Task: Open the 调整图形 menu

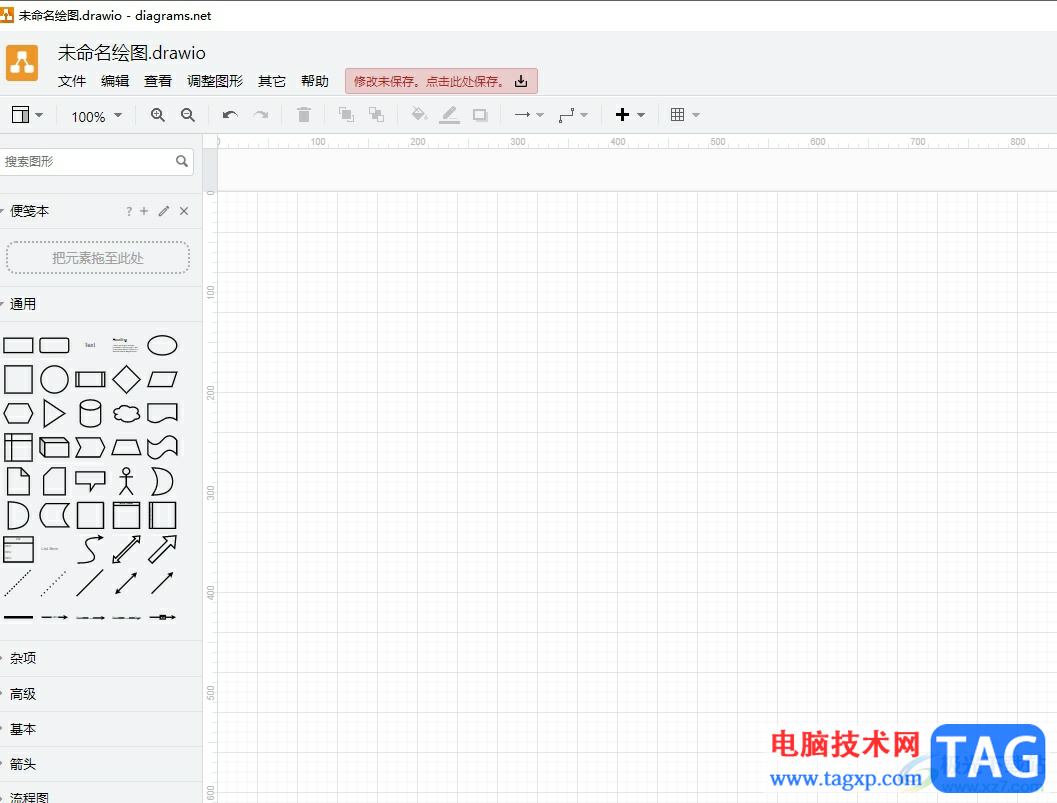Action: pyautogui.click(x=215, y=81)
